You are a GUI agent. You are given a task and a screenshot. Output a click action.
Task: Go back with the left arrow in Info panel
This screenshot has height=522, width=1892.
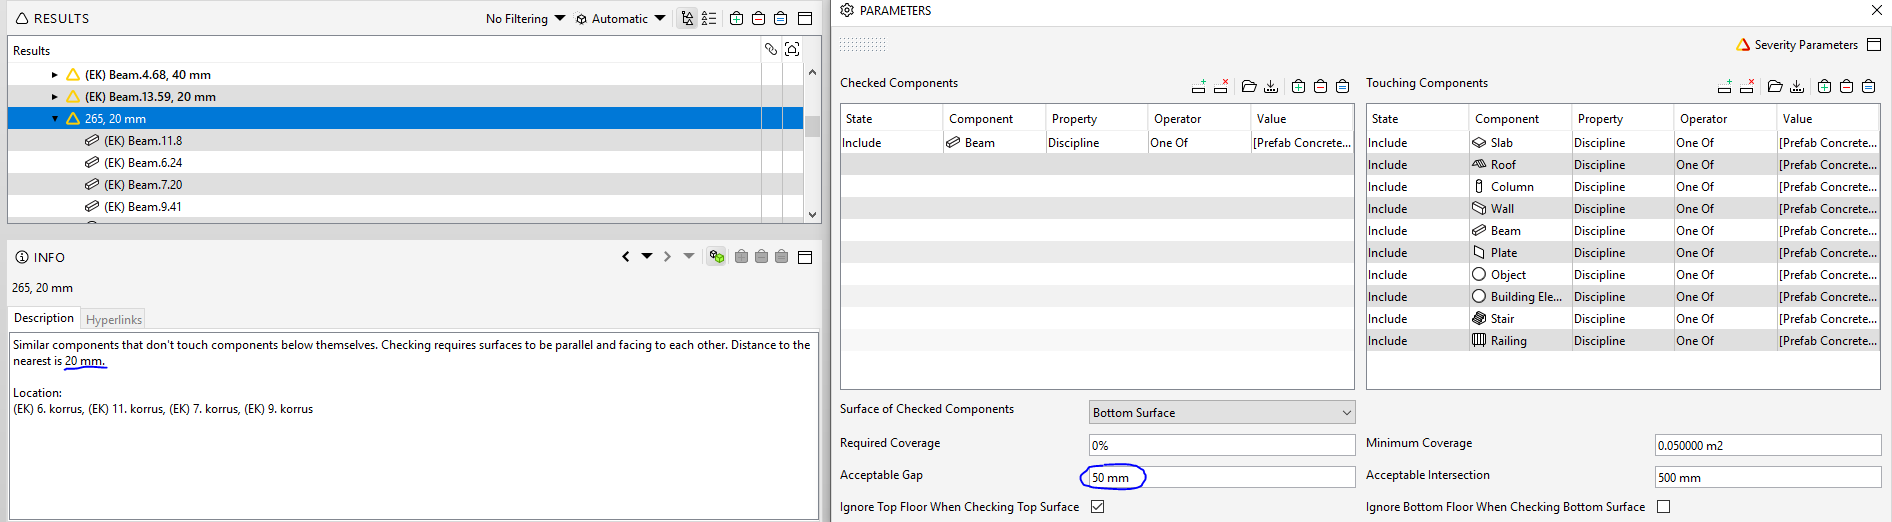click(x=626, y=257)
